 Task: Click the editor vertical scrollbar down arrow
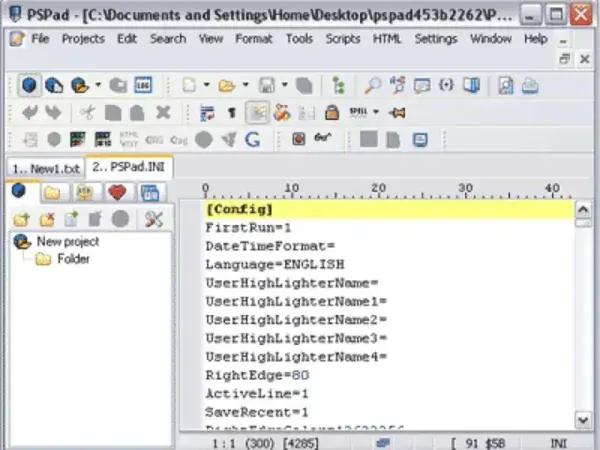point(583,421)
